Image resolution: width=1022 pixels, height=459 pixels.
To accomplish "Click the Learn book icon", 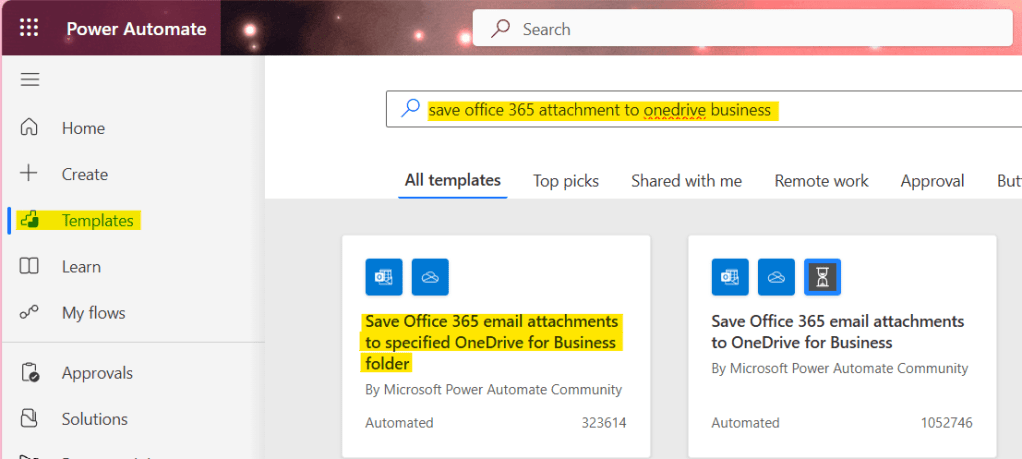I will [30, 266].
